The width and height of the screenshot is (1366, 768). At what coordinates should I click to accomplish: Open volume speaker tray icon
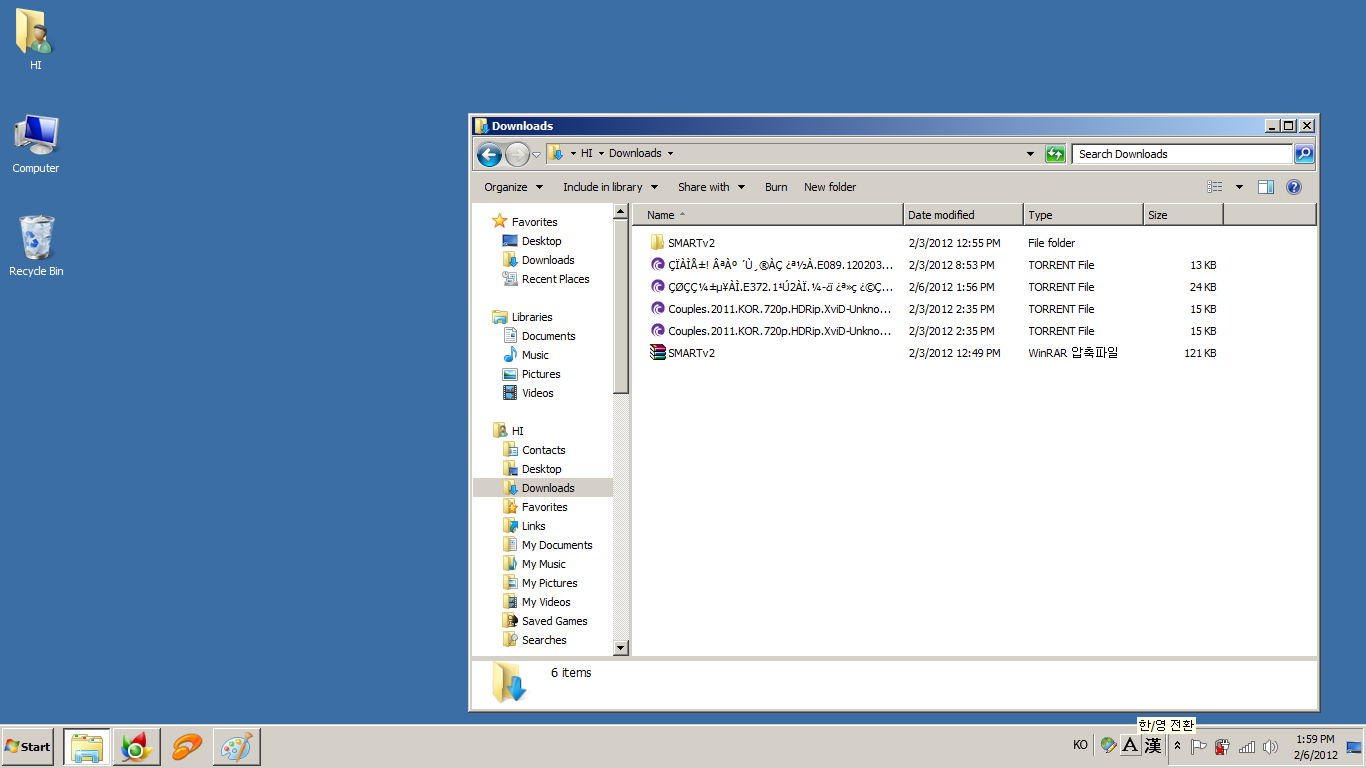[1270, 747]
